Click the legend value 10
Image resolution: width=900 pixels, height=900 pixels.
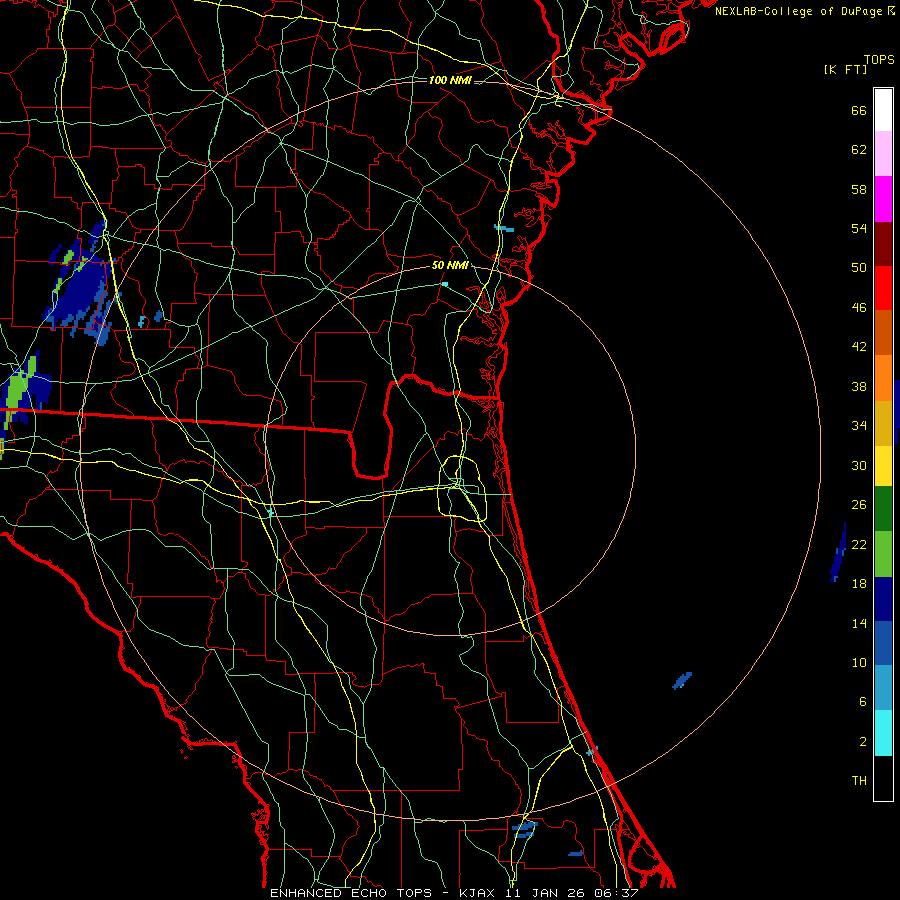(859, 663)
